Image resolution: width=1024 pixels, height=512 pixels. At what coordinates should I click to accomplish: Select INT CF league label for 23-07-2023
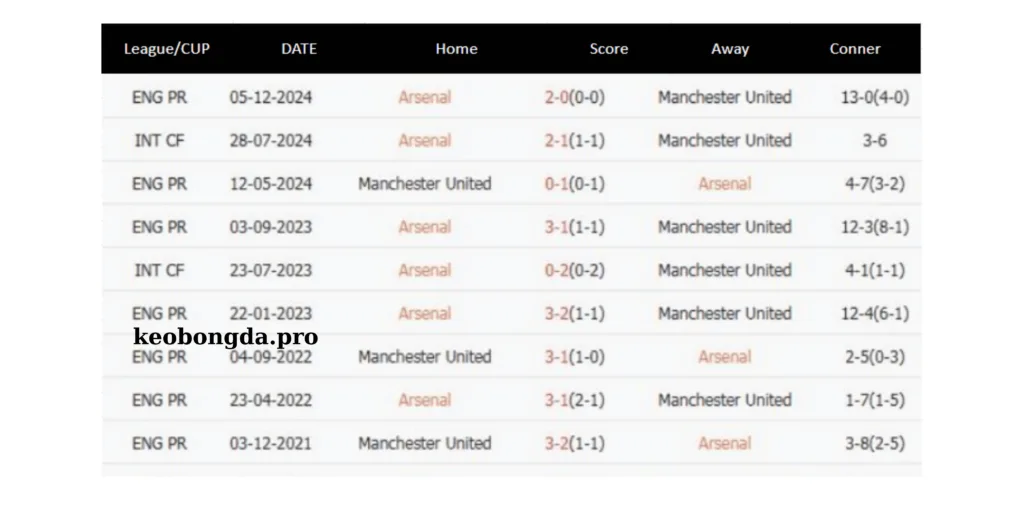160,270
